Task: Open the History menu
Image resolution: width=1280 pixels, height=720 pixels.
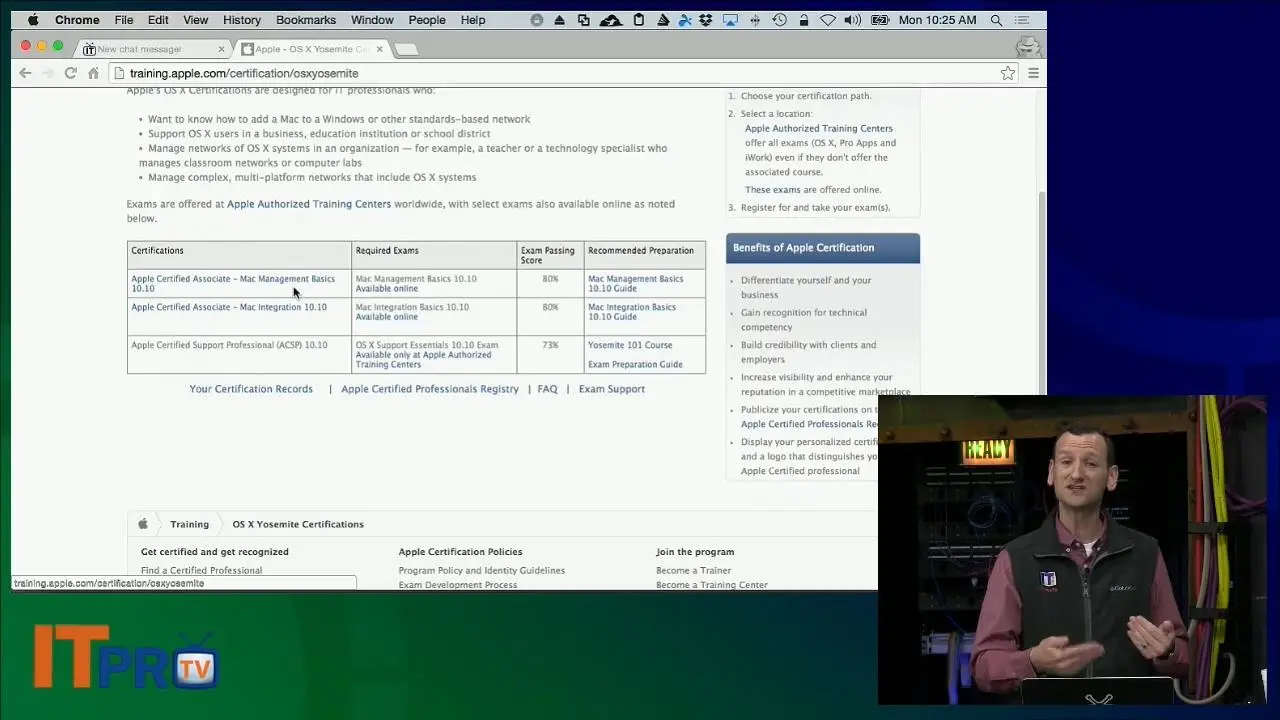Action: [x=242, y=20]
